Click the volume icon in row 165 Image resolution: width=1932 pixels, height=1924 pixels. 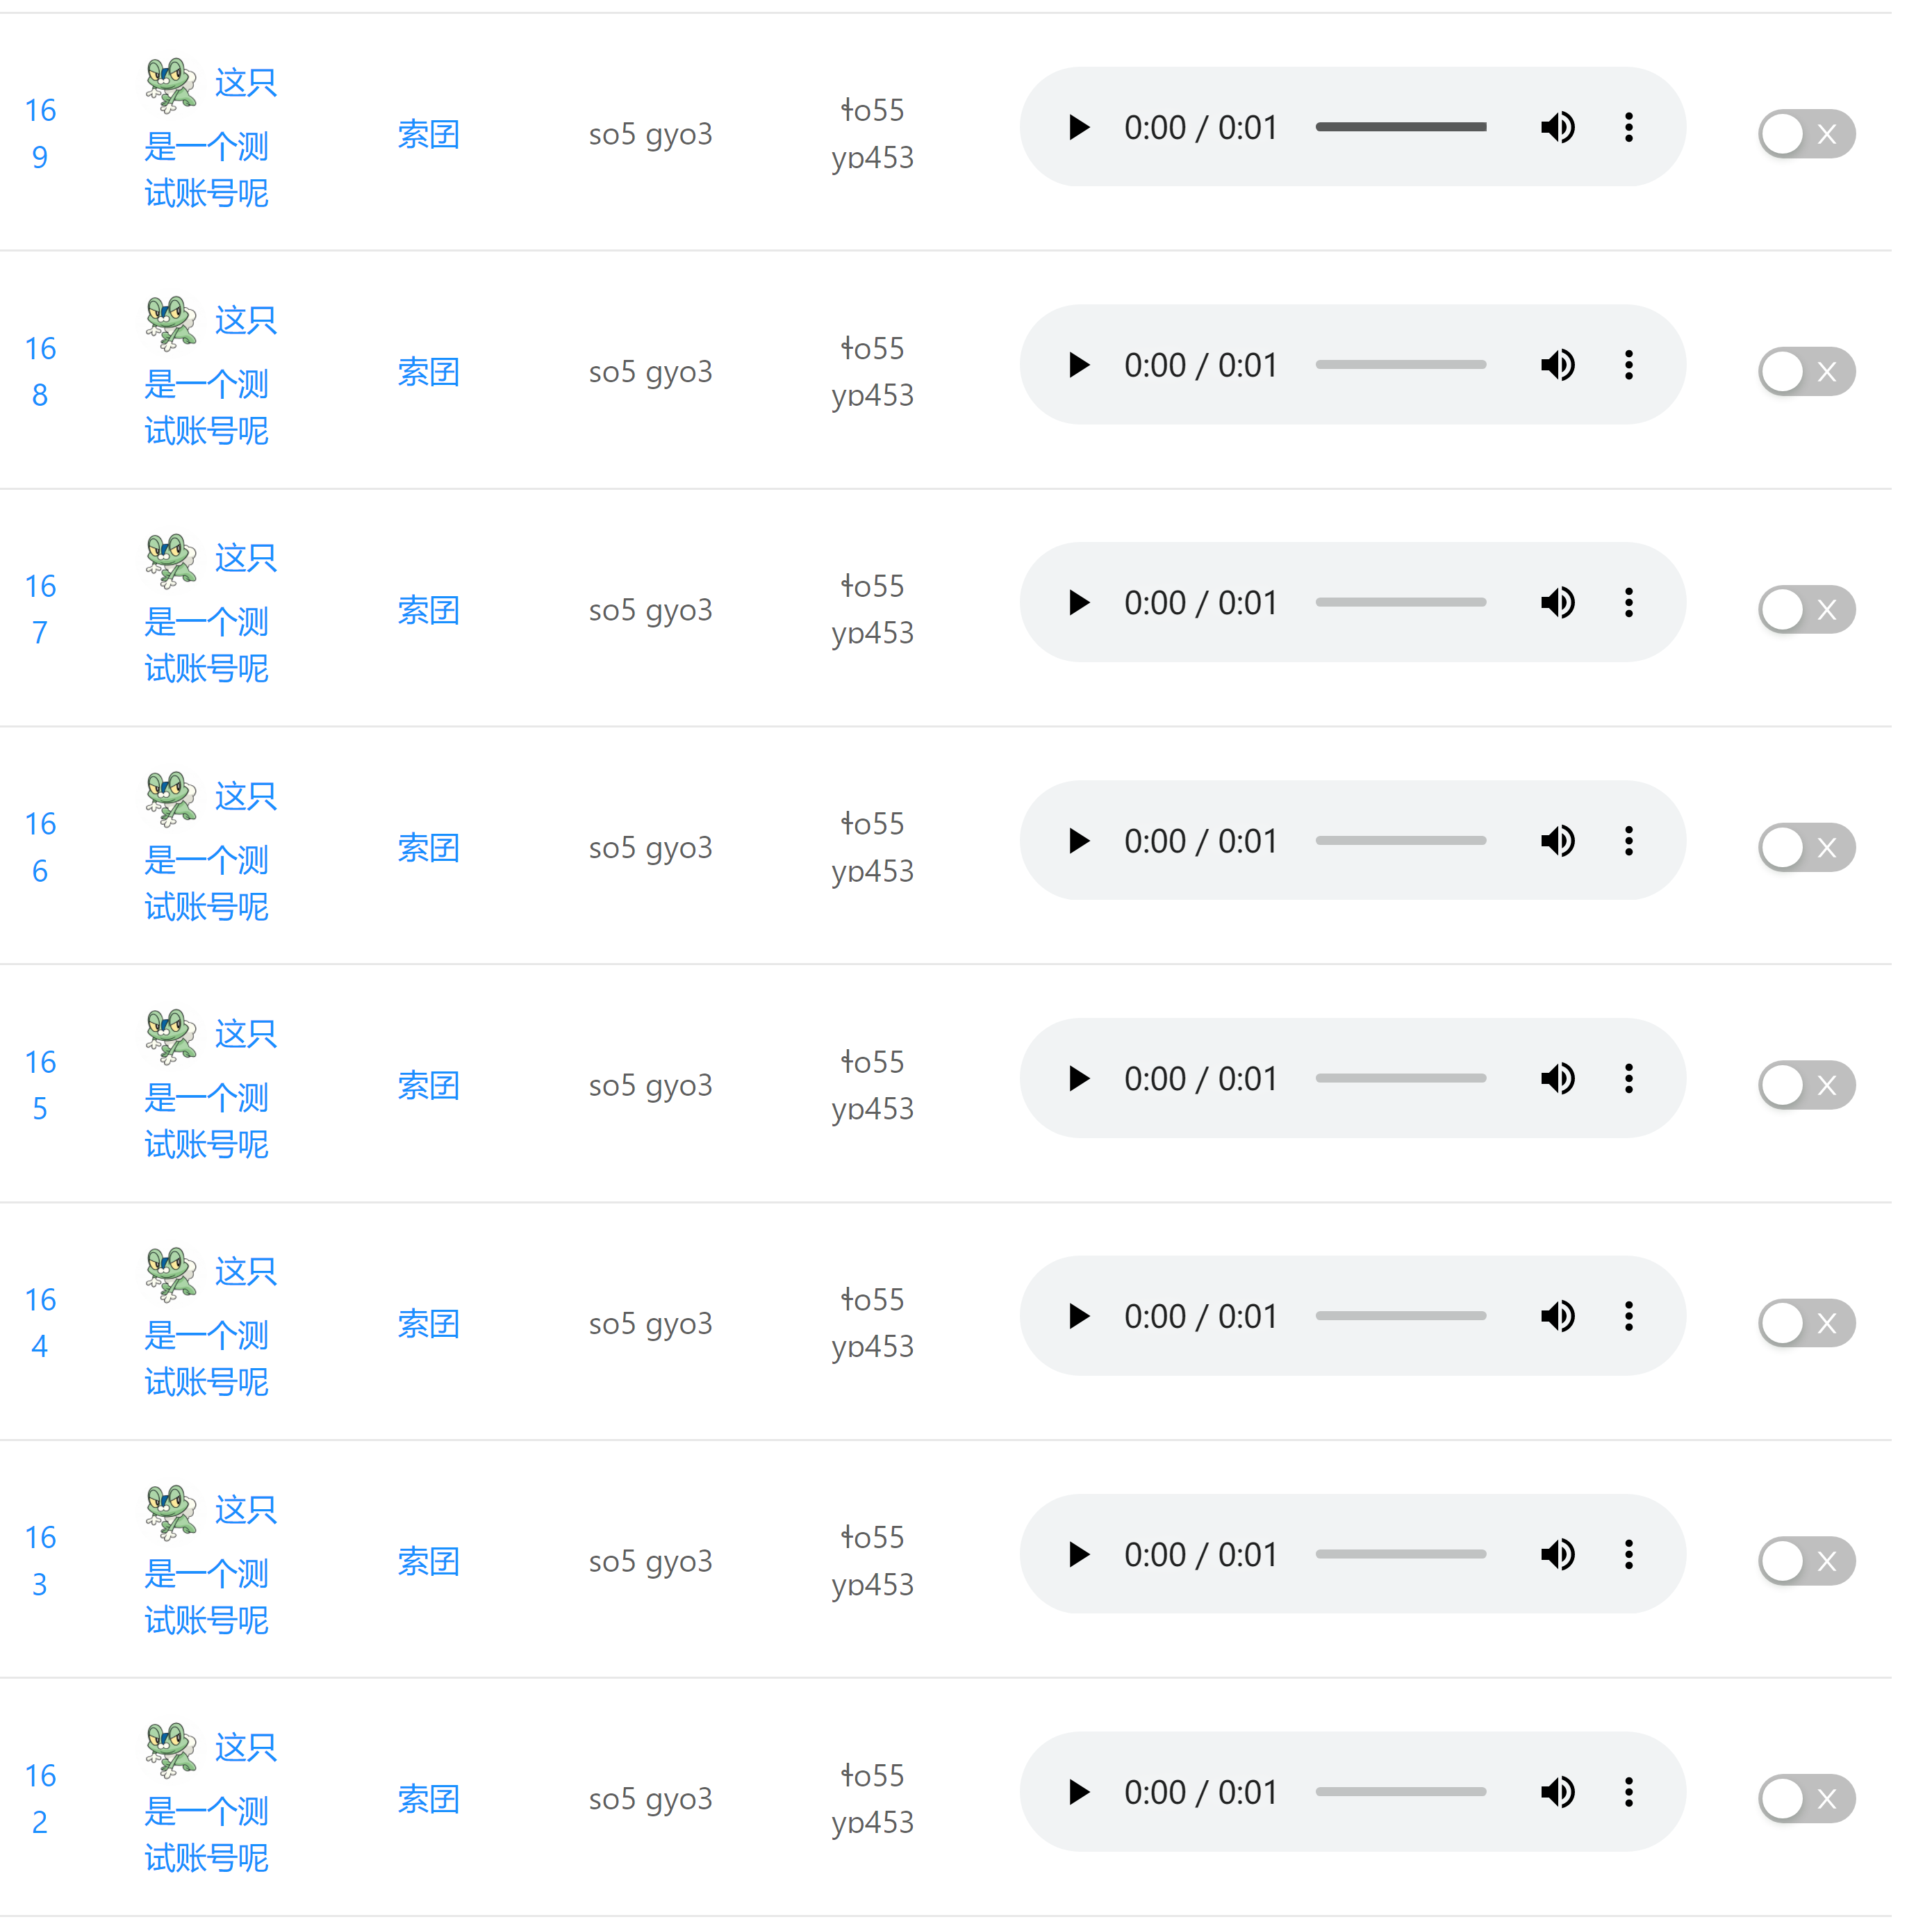click(1557, 1078)
